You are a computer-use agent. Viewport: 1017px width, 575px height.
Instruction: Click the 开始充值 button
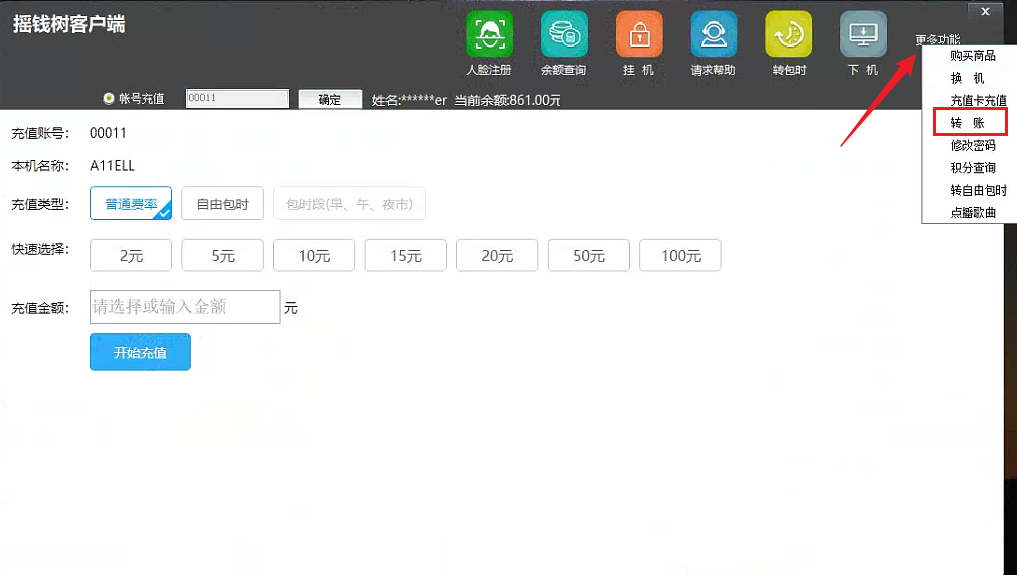[x=140, y=352]
